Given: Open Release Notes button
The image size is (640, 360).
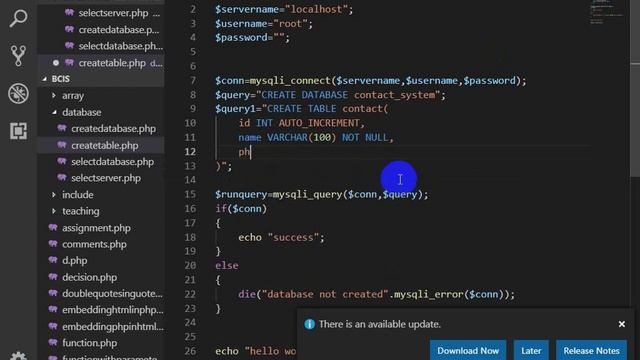Looking at the screenshot, I should [x=591, y=351].
